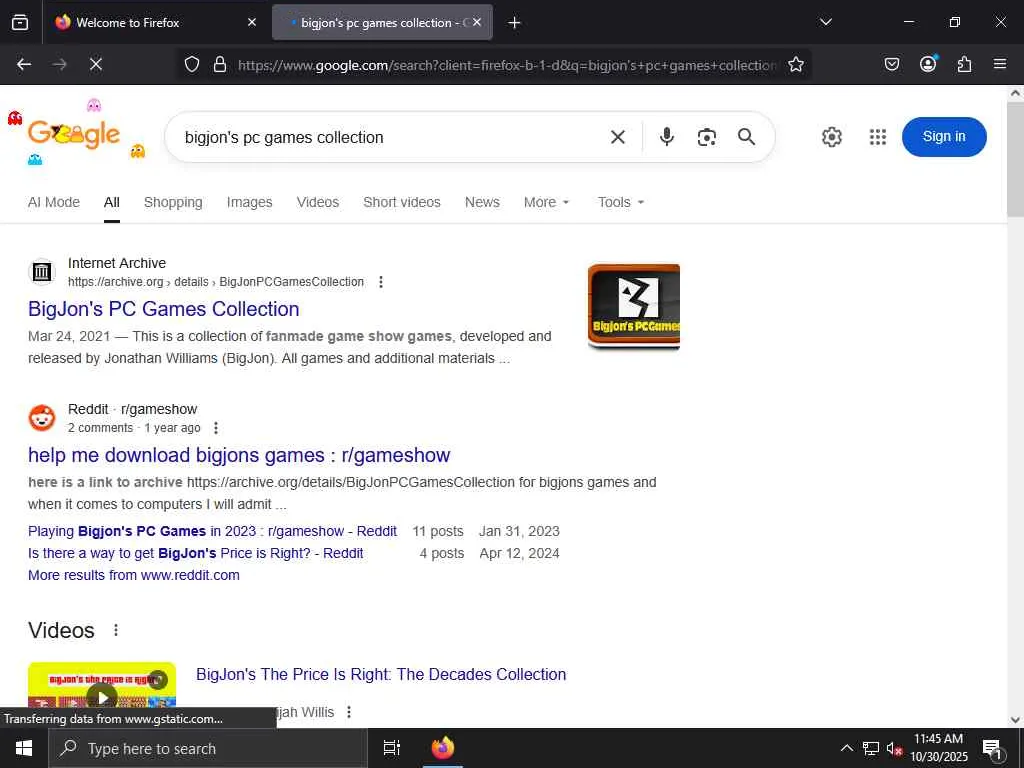Viewport: 1024px width, 768px height.
Task: Open help me download bigjons games link
Action: (239, 455)
